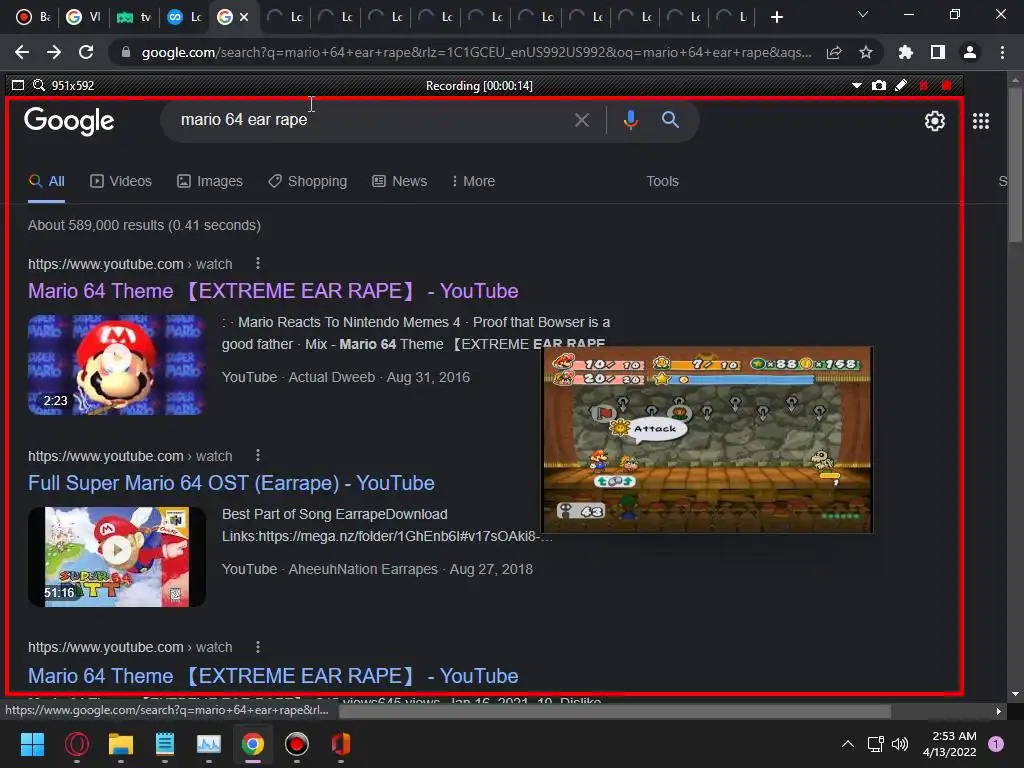The width and height of the screenshot is (1024, 768).
Task: Close the active Google search tab
Action: [244, 17]
